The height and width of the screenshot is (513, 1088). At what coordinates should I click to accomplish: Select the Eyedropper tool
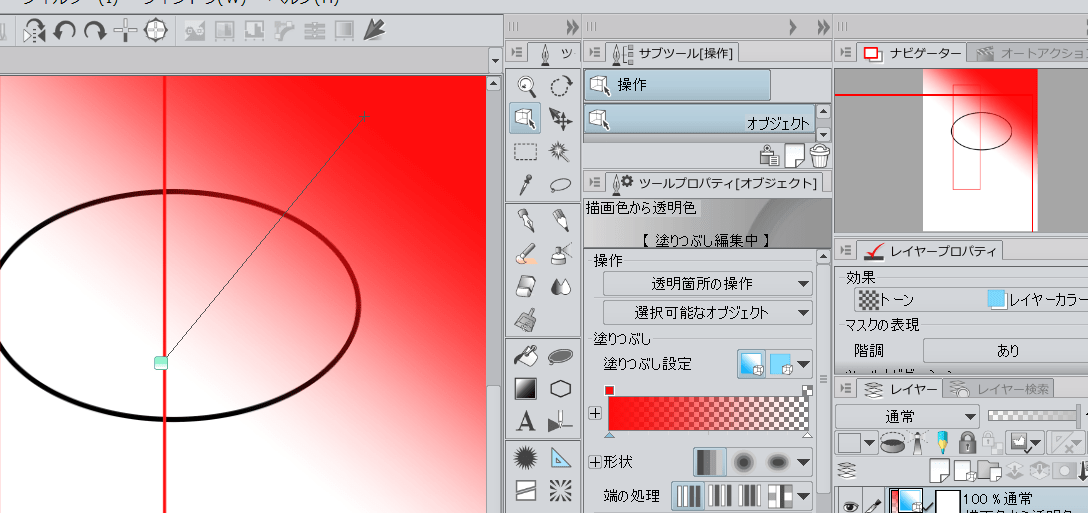point(526,185)
